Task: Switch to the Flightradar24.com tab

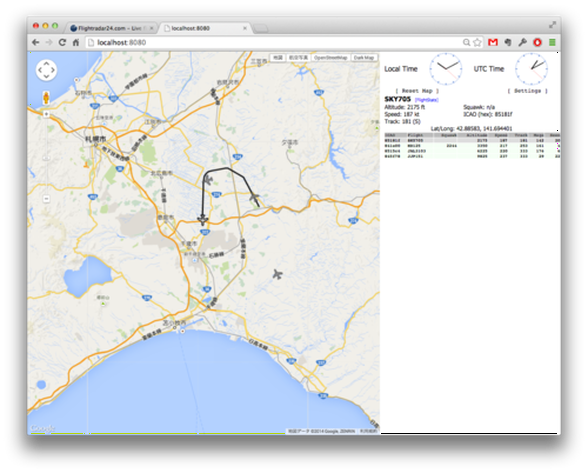Action: coord(110,28)
